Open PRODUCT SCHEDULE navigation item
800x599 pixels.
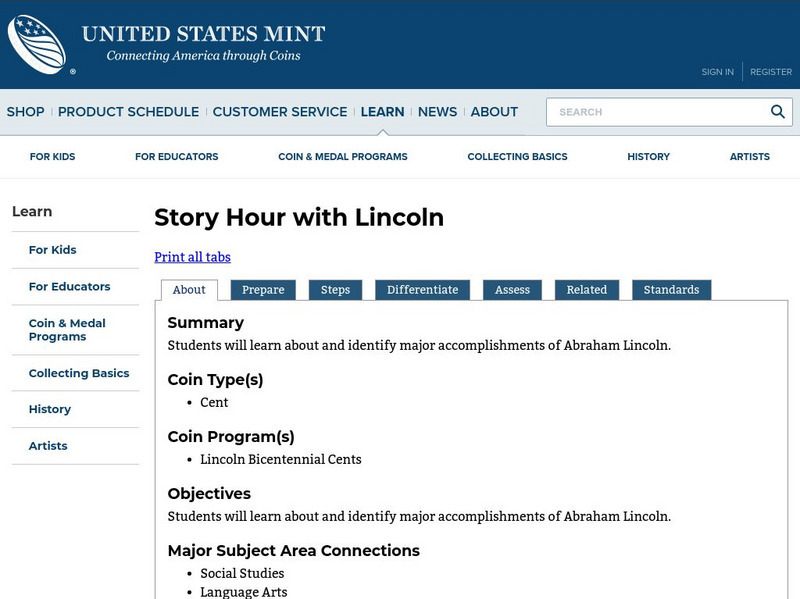(x=128, y=112)
